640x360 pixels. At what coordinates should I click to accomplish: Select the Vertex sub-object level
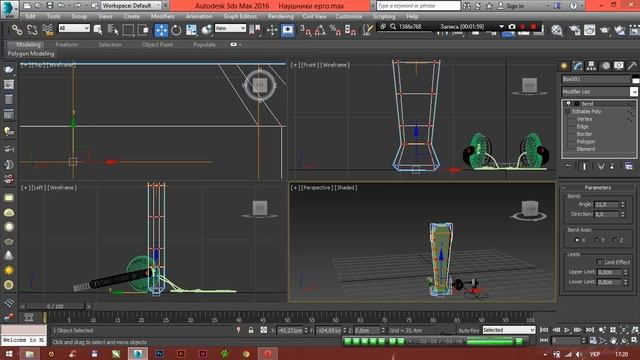(584, 119)
